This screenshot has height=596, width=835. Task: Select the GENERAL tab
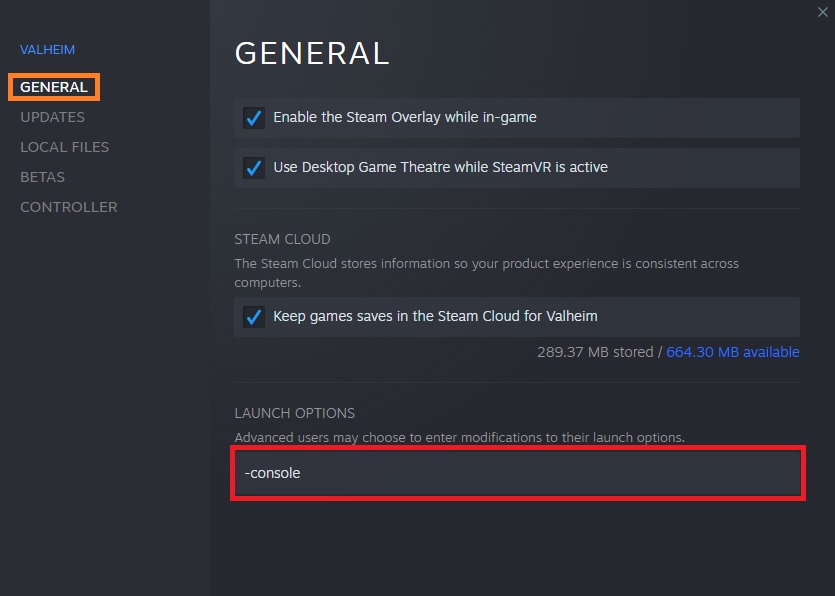[54, 87]
